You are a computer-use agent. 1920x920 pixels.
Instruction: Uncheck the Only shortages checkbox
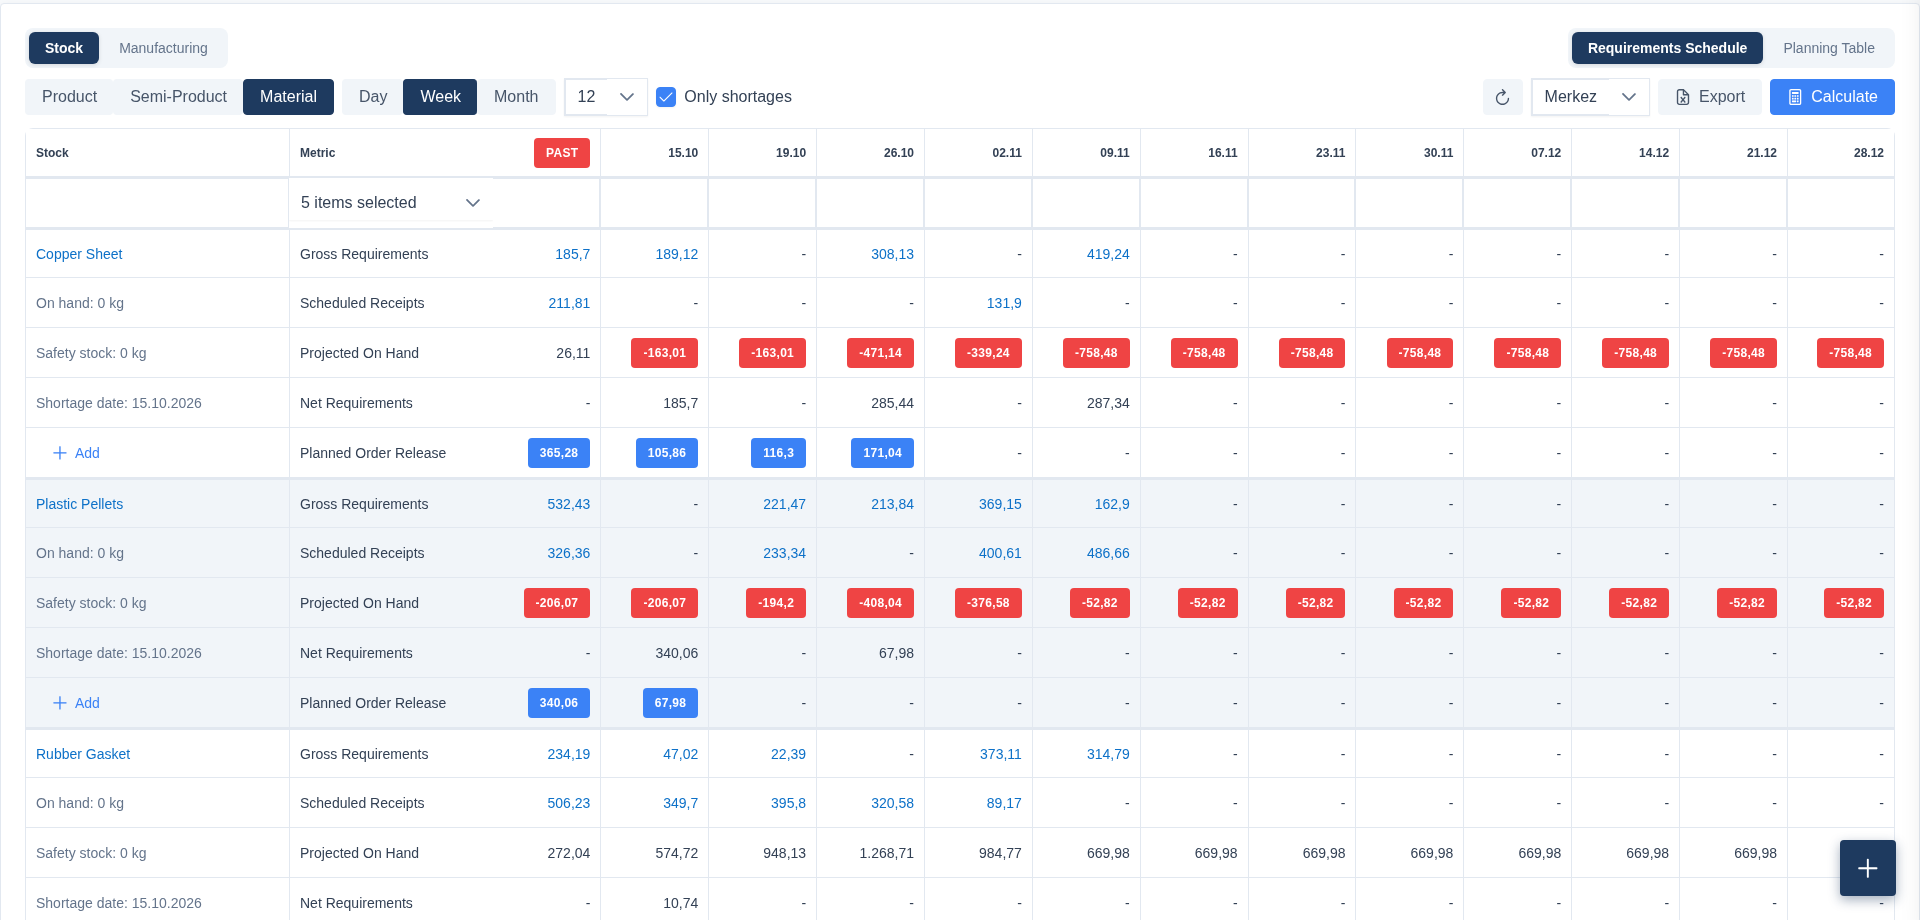(x=666, y=97)
